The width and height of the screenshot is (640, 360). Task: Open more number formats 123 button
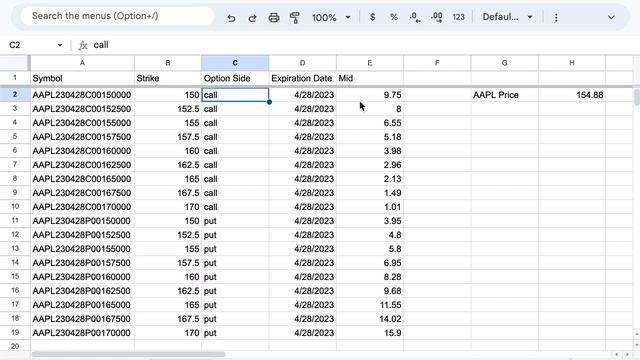point(458,17)
